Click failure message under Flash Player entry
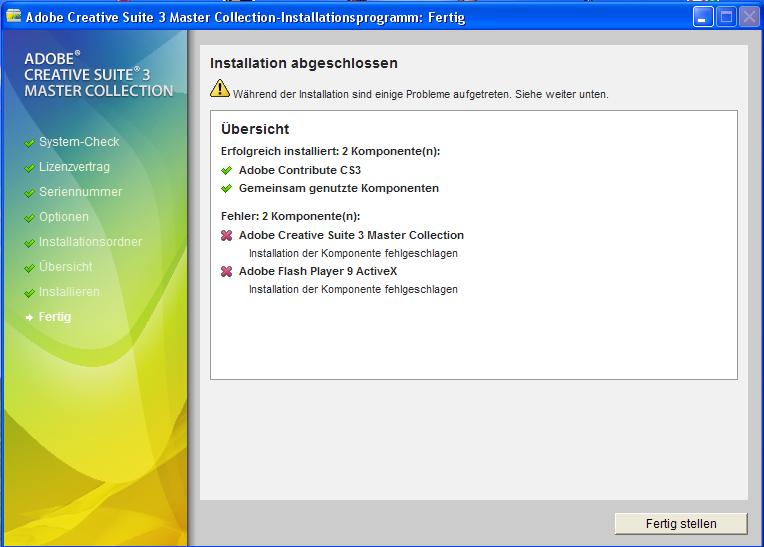The width and height of the screenshot is (764, 547). point(353,289)
